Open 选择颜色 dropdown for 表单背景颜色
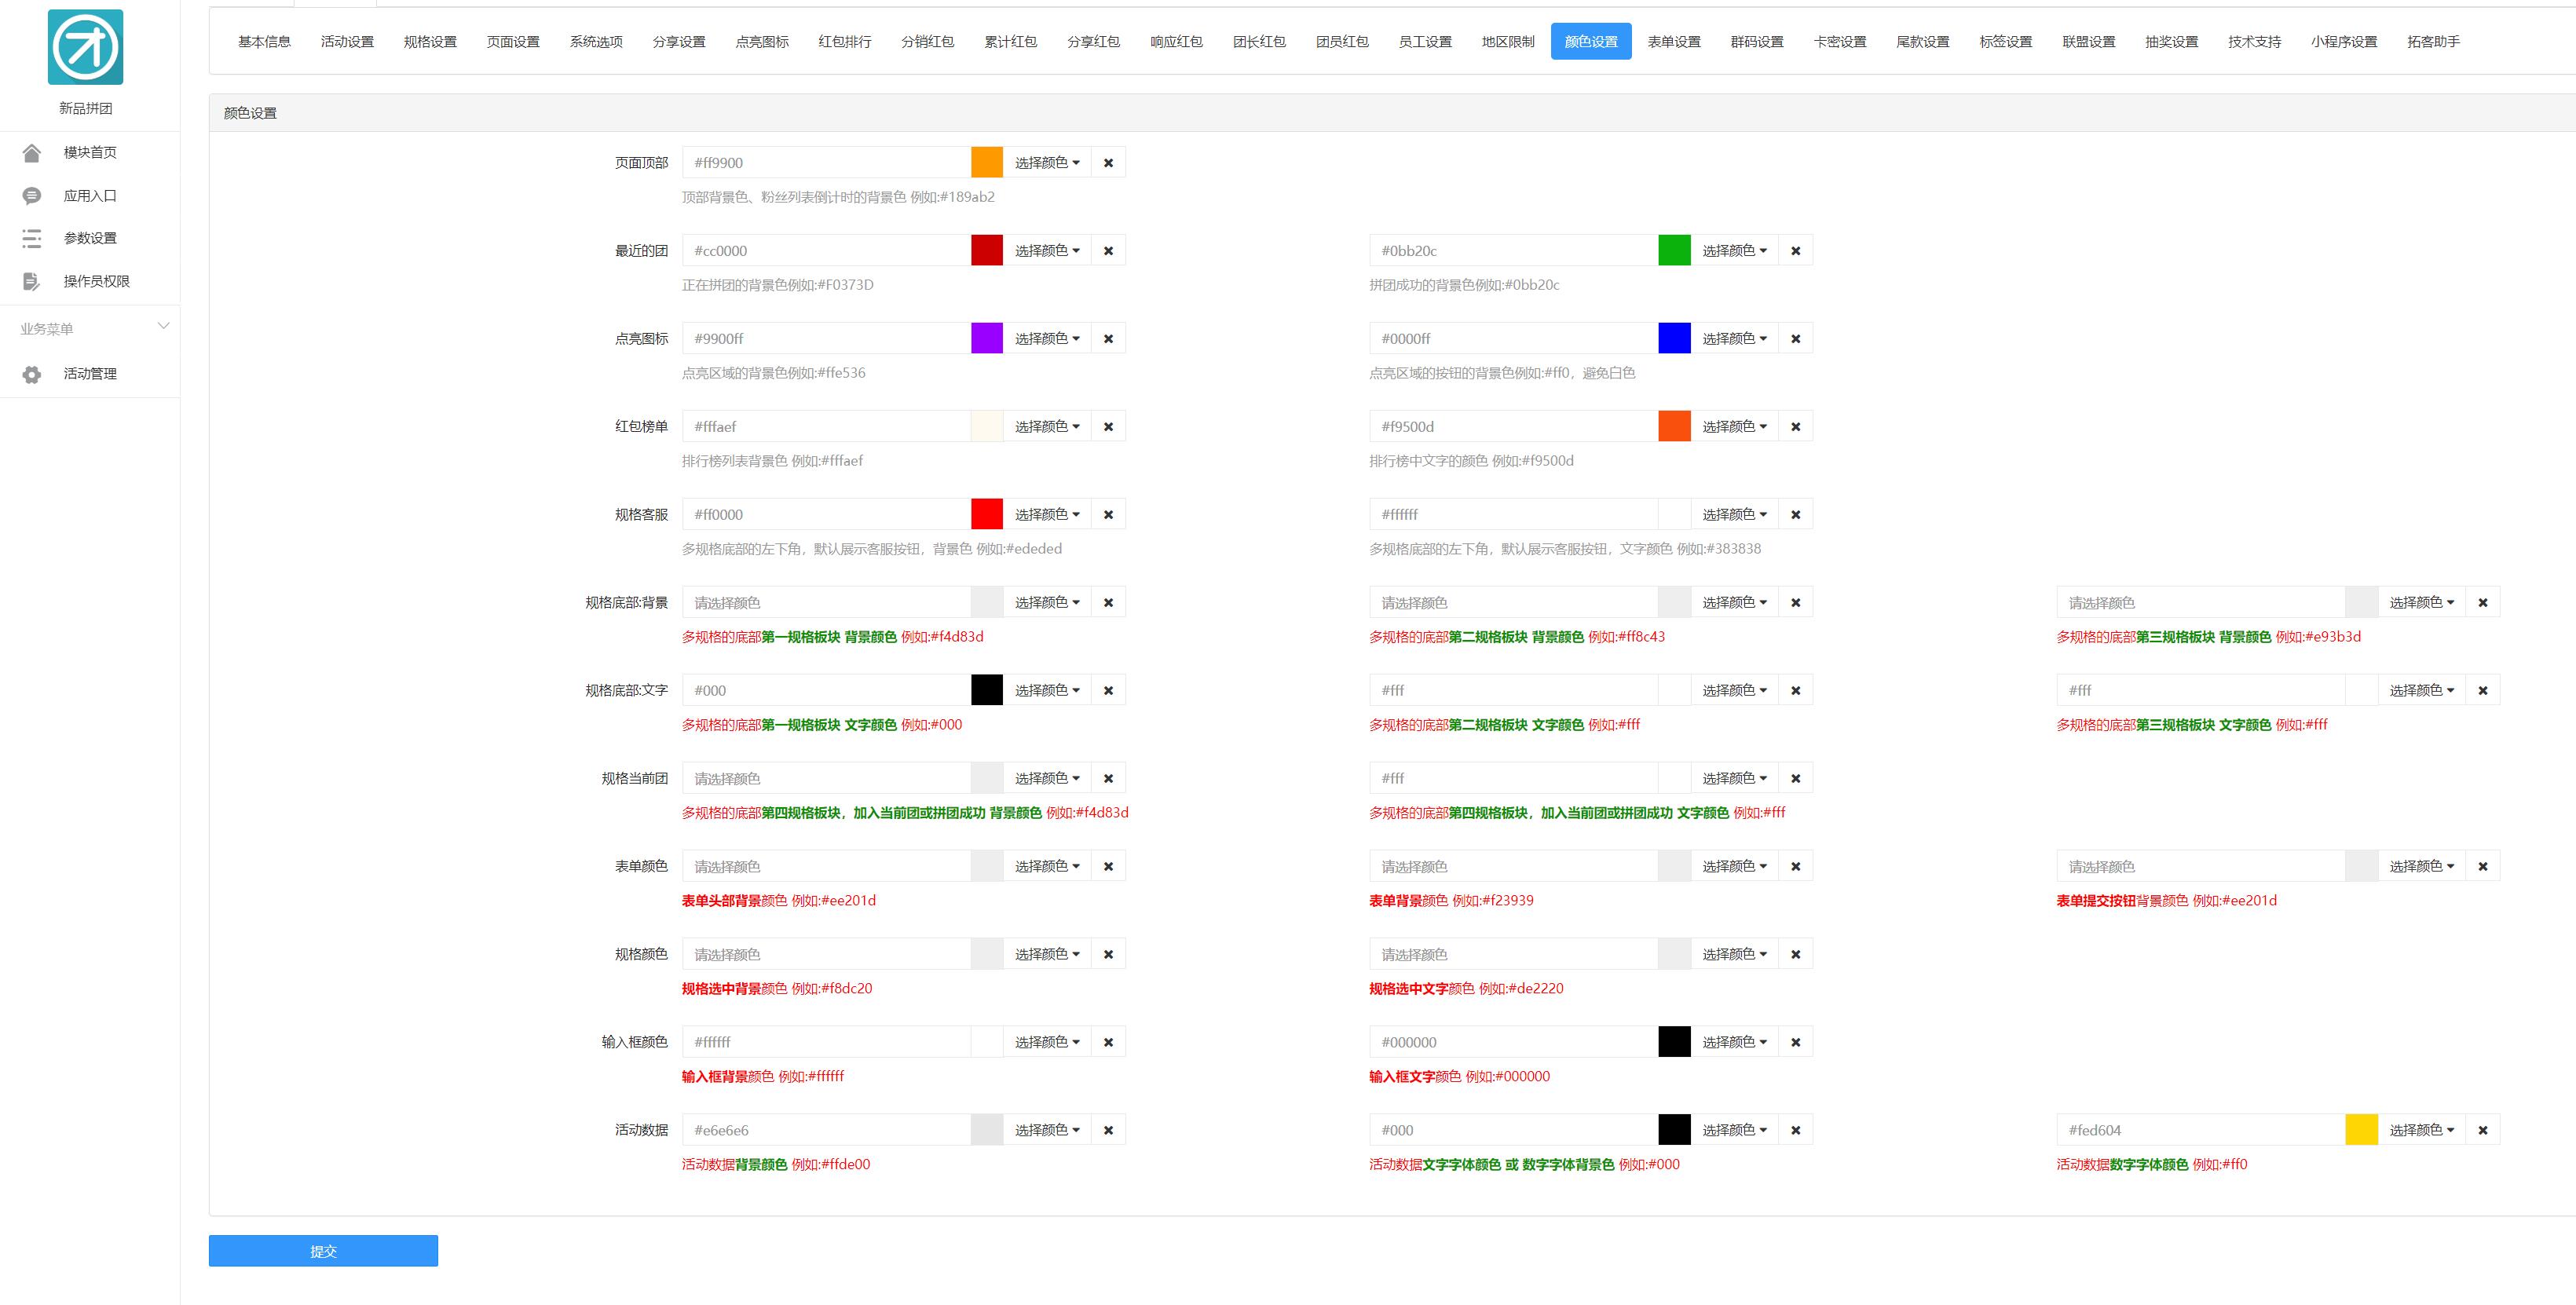 click(x=1735, y=866)
